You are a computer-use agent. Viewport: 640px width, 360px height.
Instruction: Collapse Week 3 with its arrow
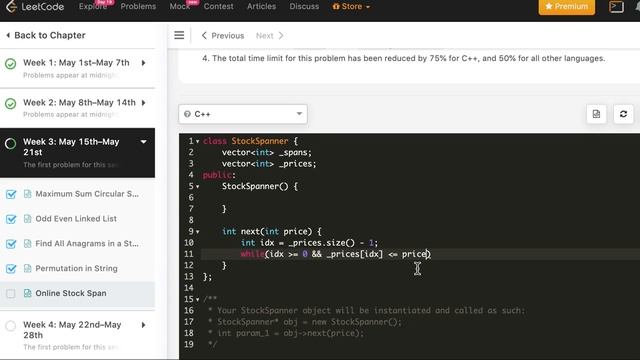point(144,142)
